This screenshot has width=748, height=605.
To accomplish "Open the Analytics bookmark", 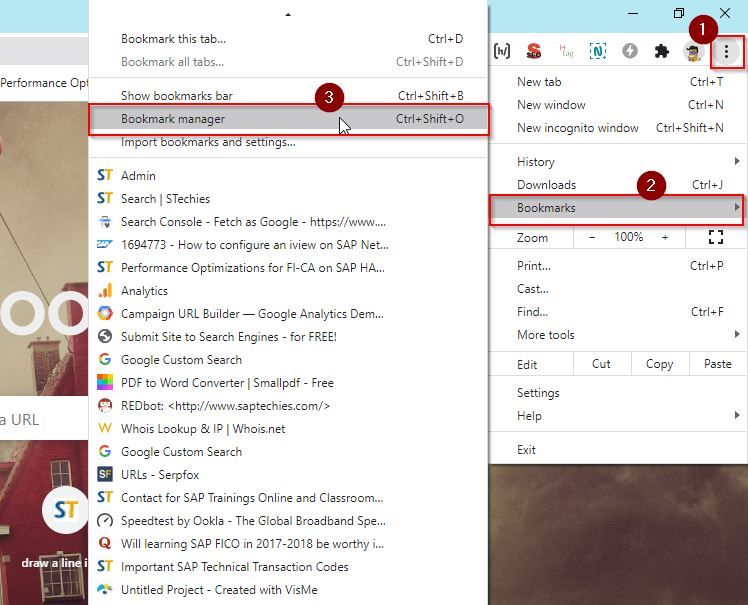I will (x=288, y=291).
